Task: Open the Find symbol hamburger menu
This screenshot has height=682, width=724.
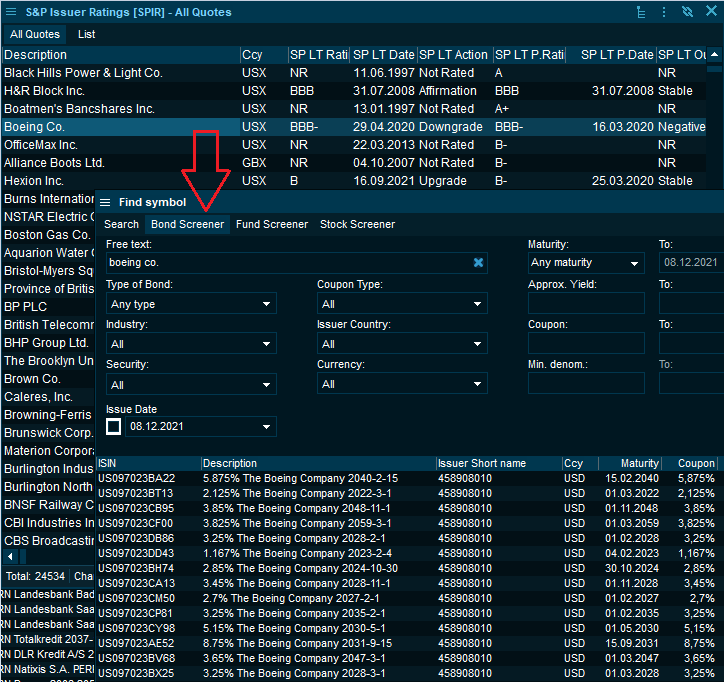Action: pyautogui.click(x=105, y=203)
